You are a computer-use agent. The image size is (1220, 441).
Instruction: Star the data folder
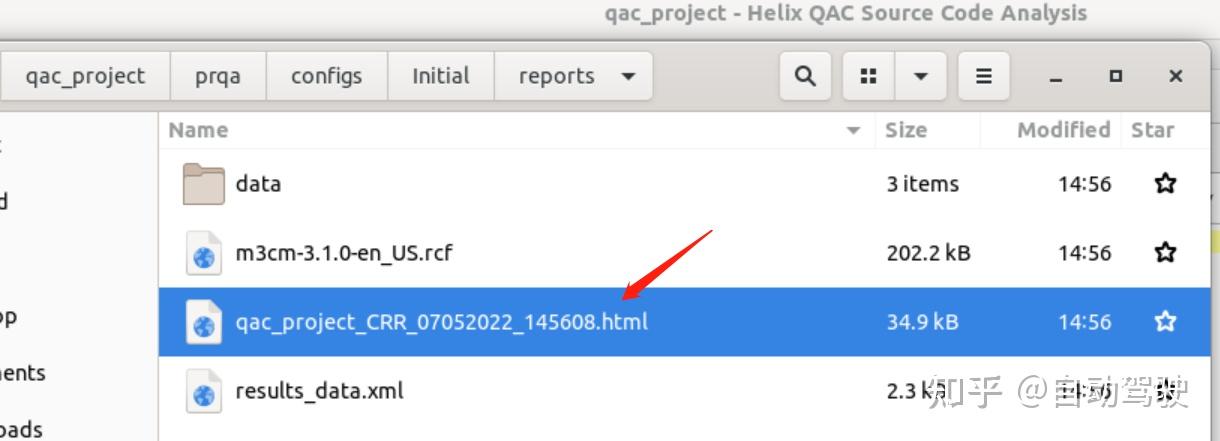click(1165, 184)
